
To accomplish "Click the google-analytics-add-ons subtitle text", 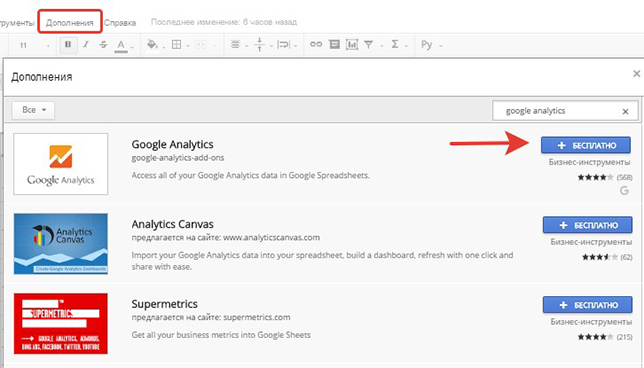I will (x=178, y=158).
